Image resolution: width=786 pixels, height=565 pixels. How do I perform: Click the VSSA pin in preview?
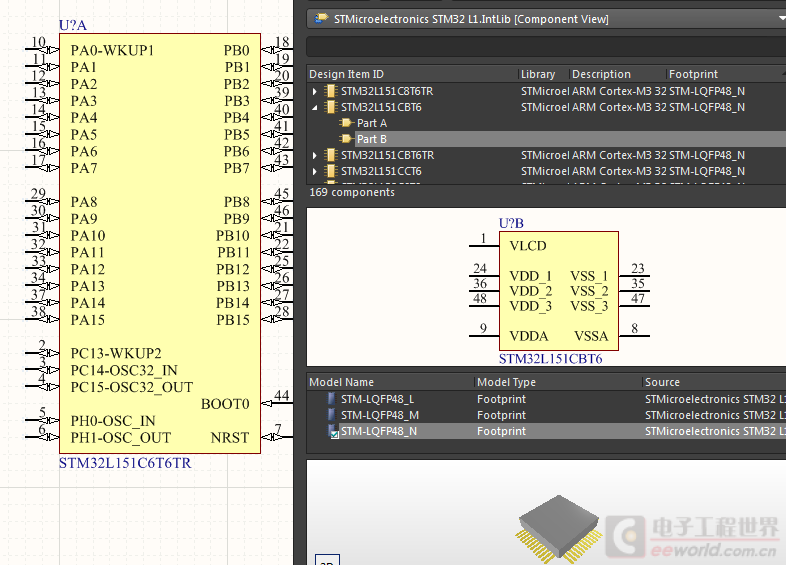pos(591,336)
